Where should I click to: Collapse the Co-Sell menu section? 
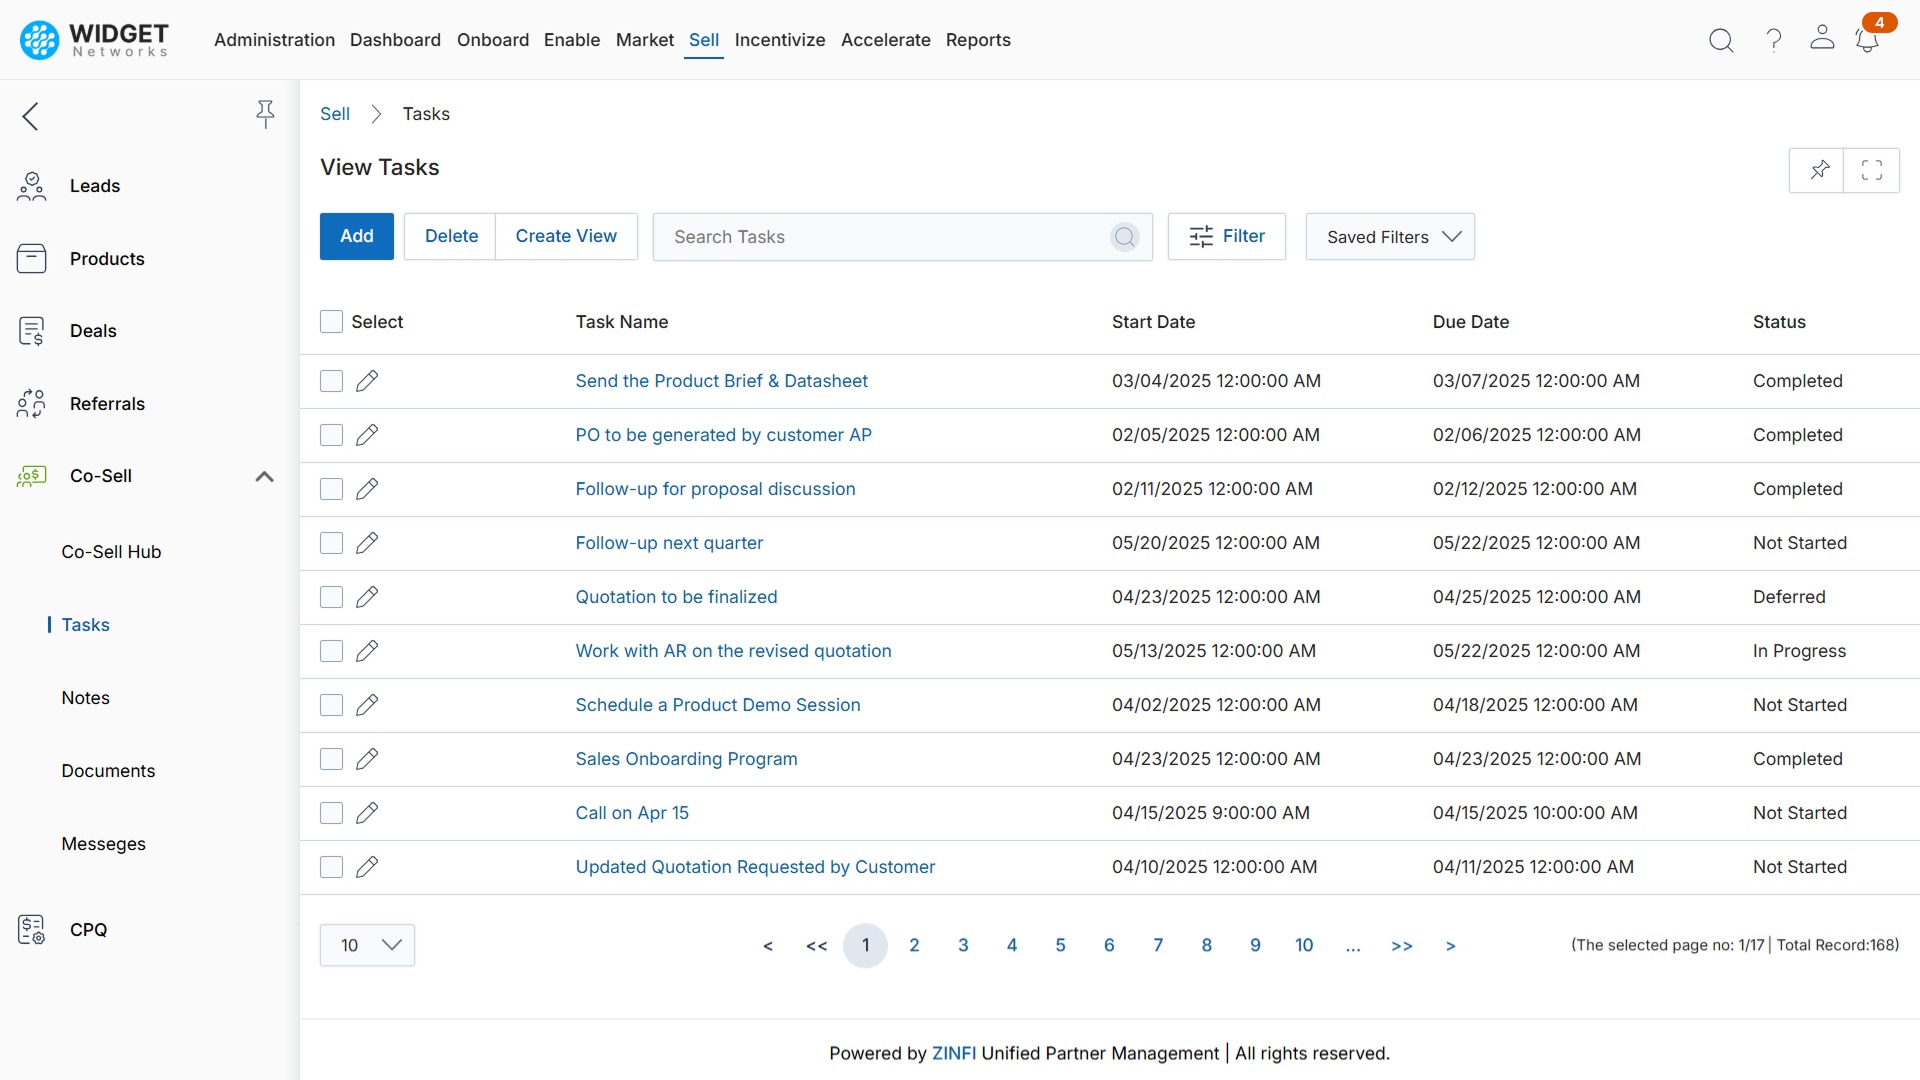tap(264, 477)
